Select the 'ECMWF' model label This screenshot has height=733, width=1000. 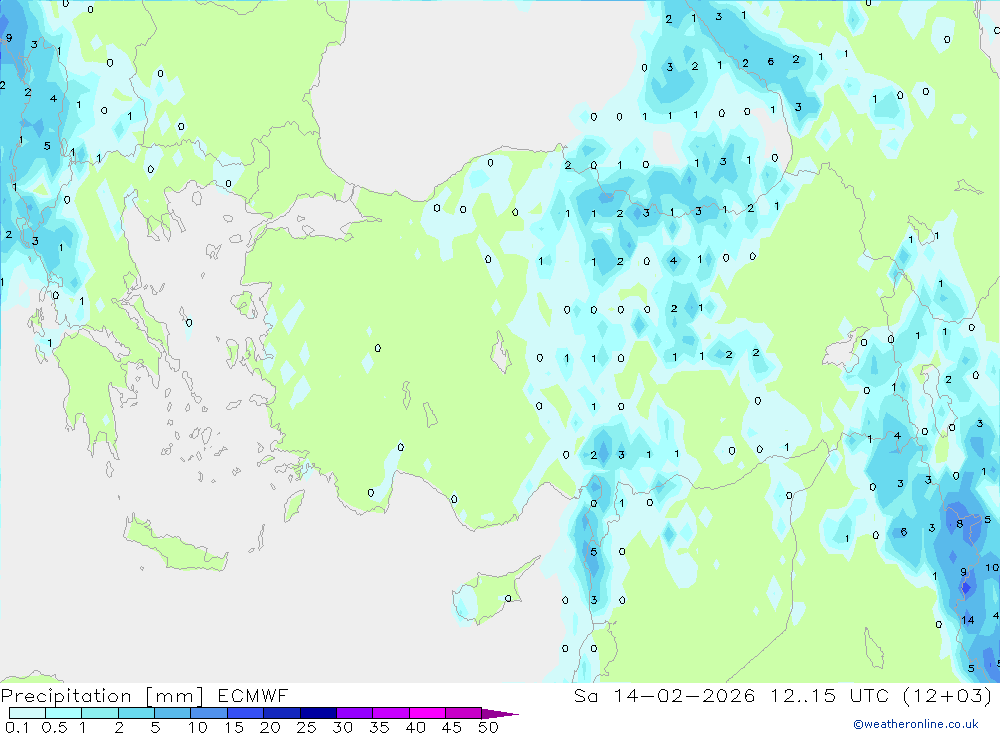point(253,696)
